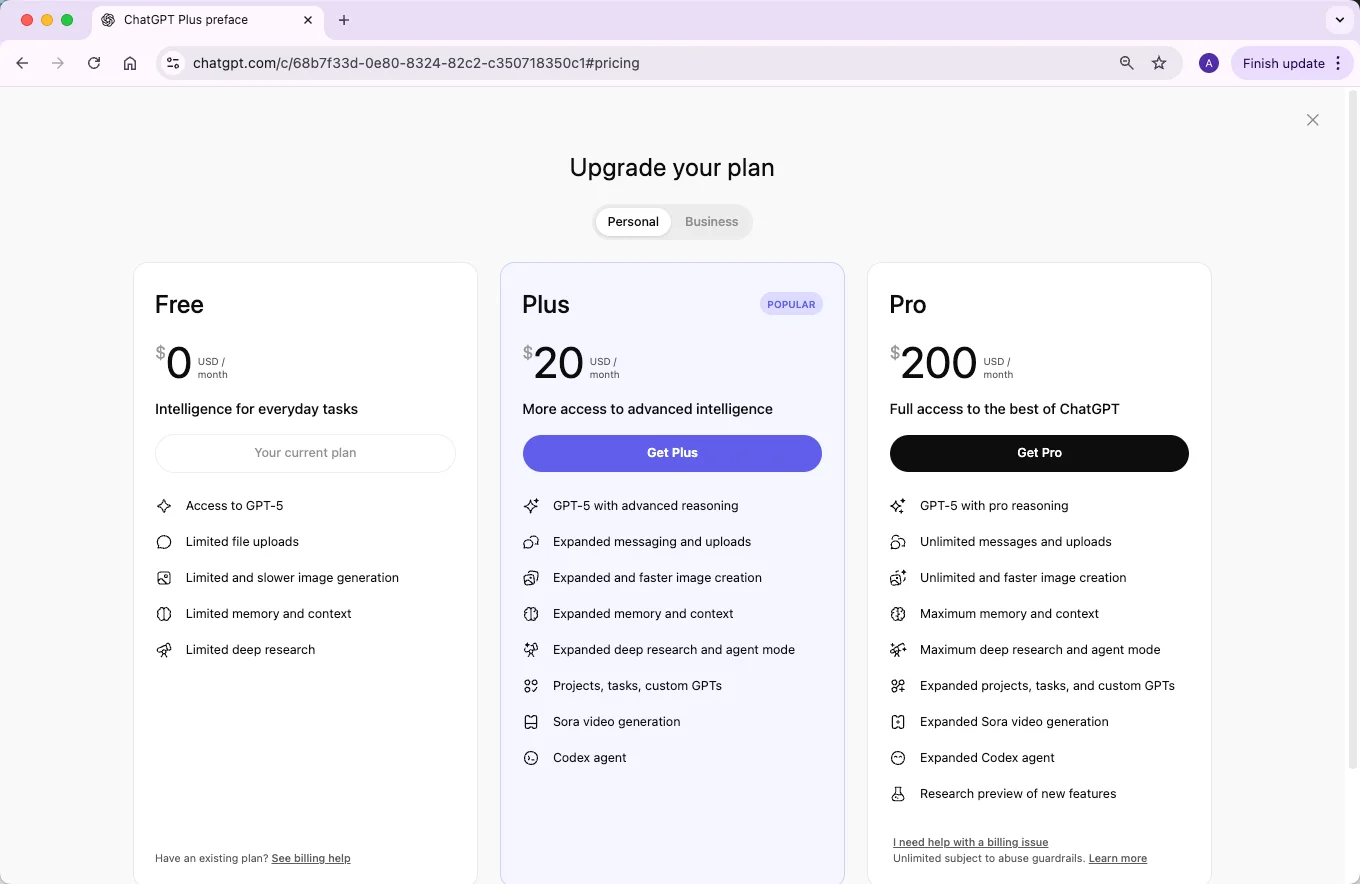Screen dimensions: 1360x884
Task: Select the Personal plan toggle
Action: pos(633,222)
